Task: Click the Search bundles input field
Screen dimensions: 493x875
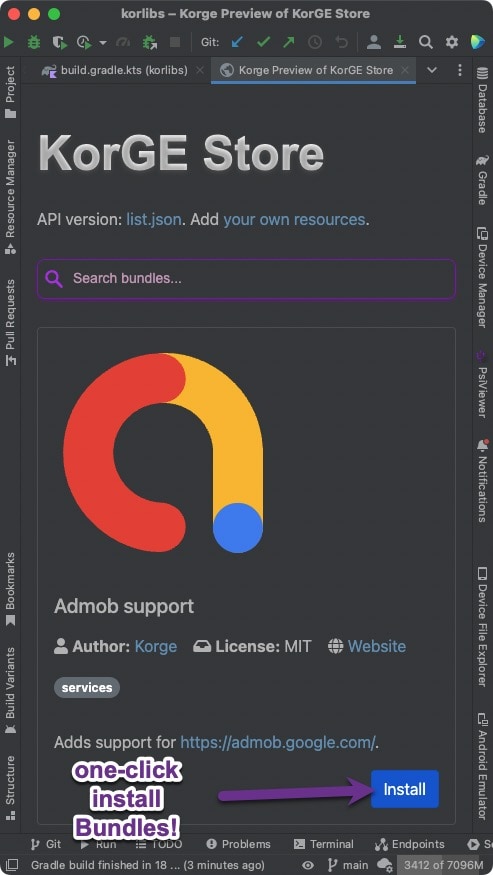Action: tap(246, 278)
